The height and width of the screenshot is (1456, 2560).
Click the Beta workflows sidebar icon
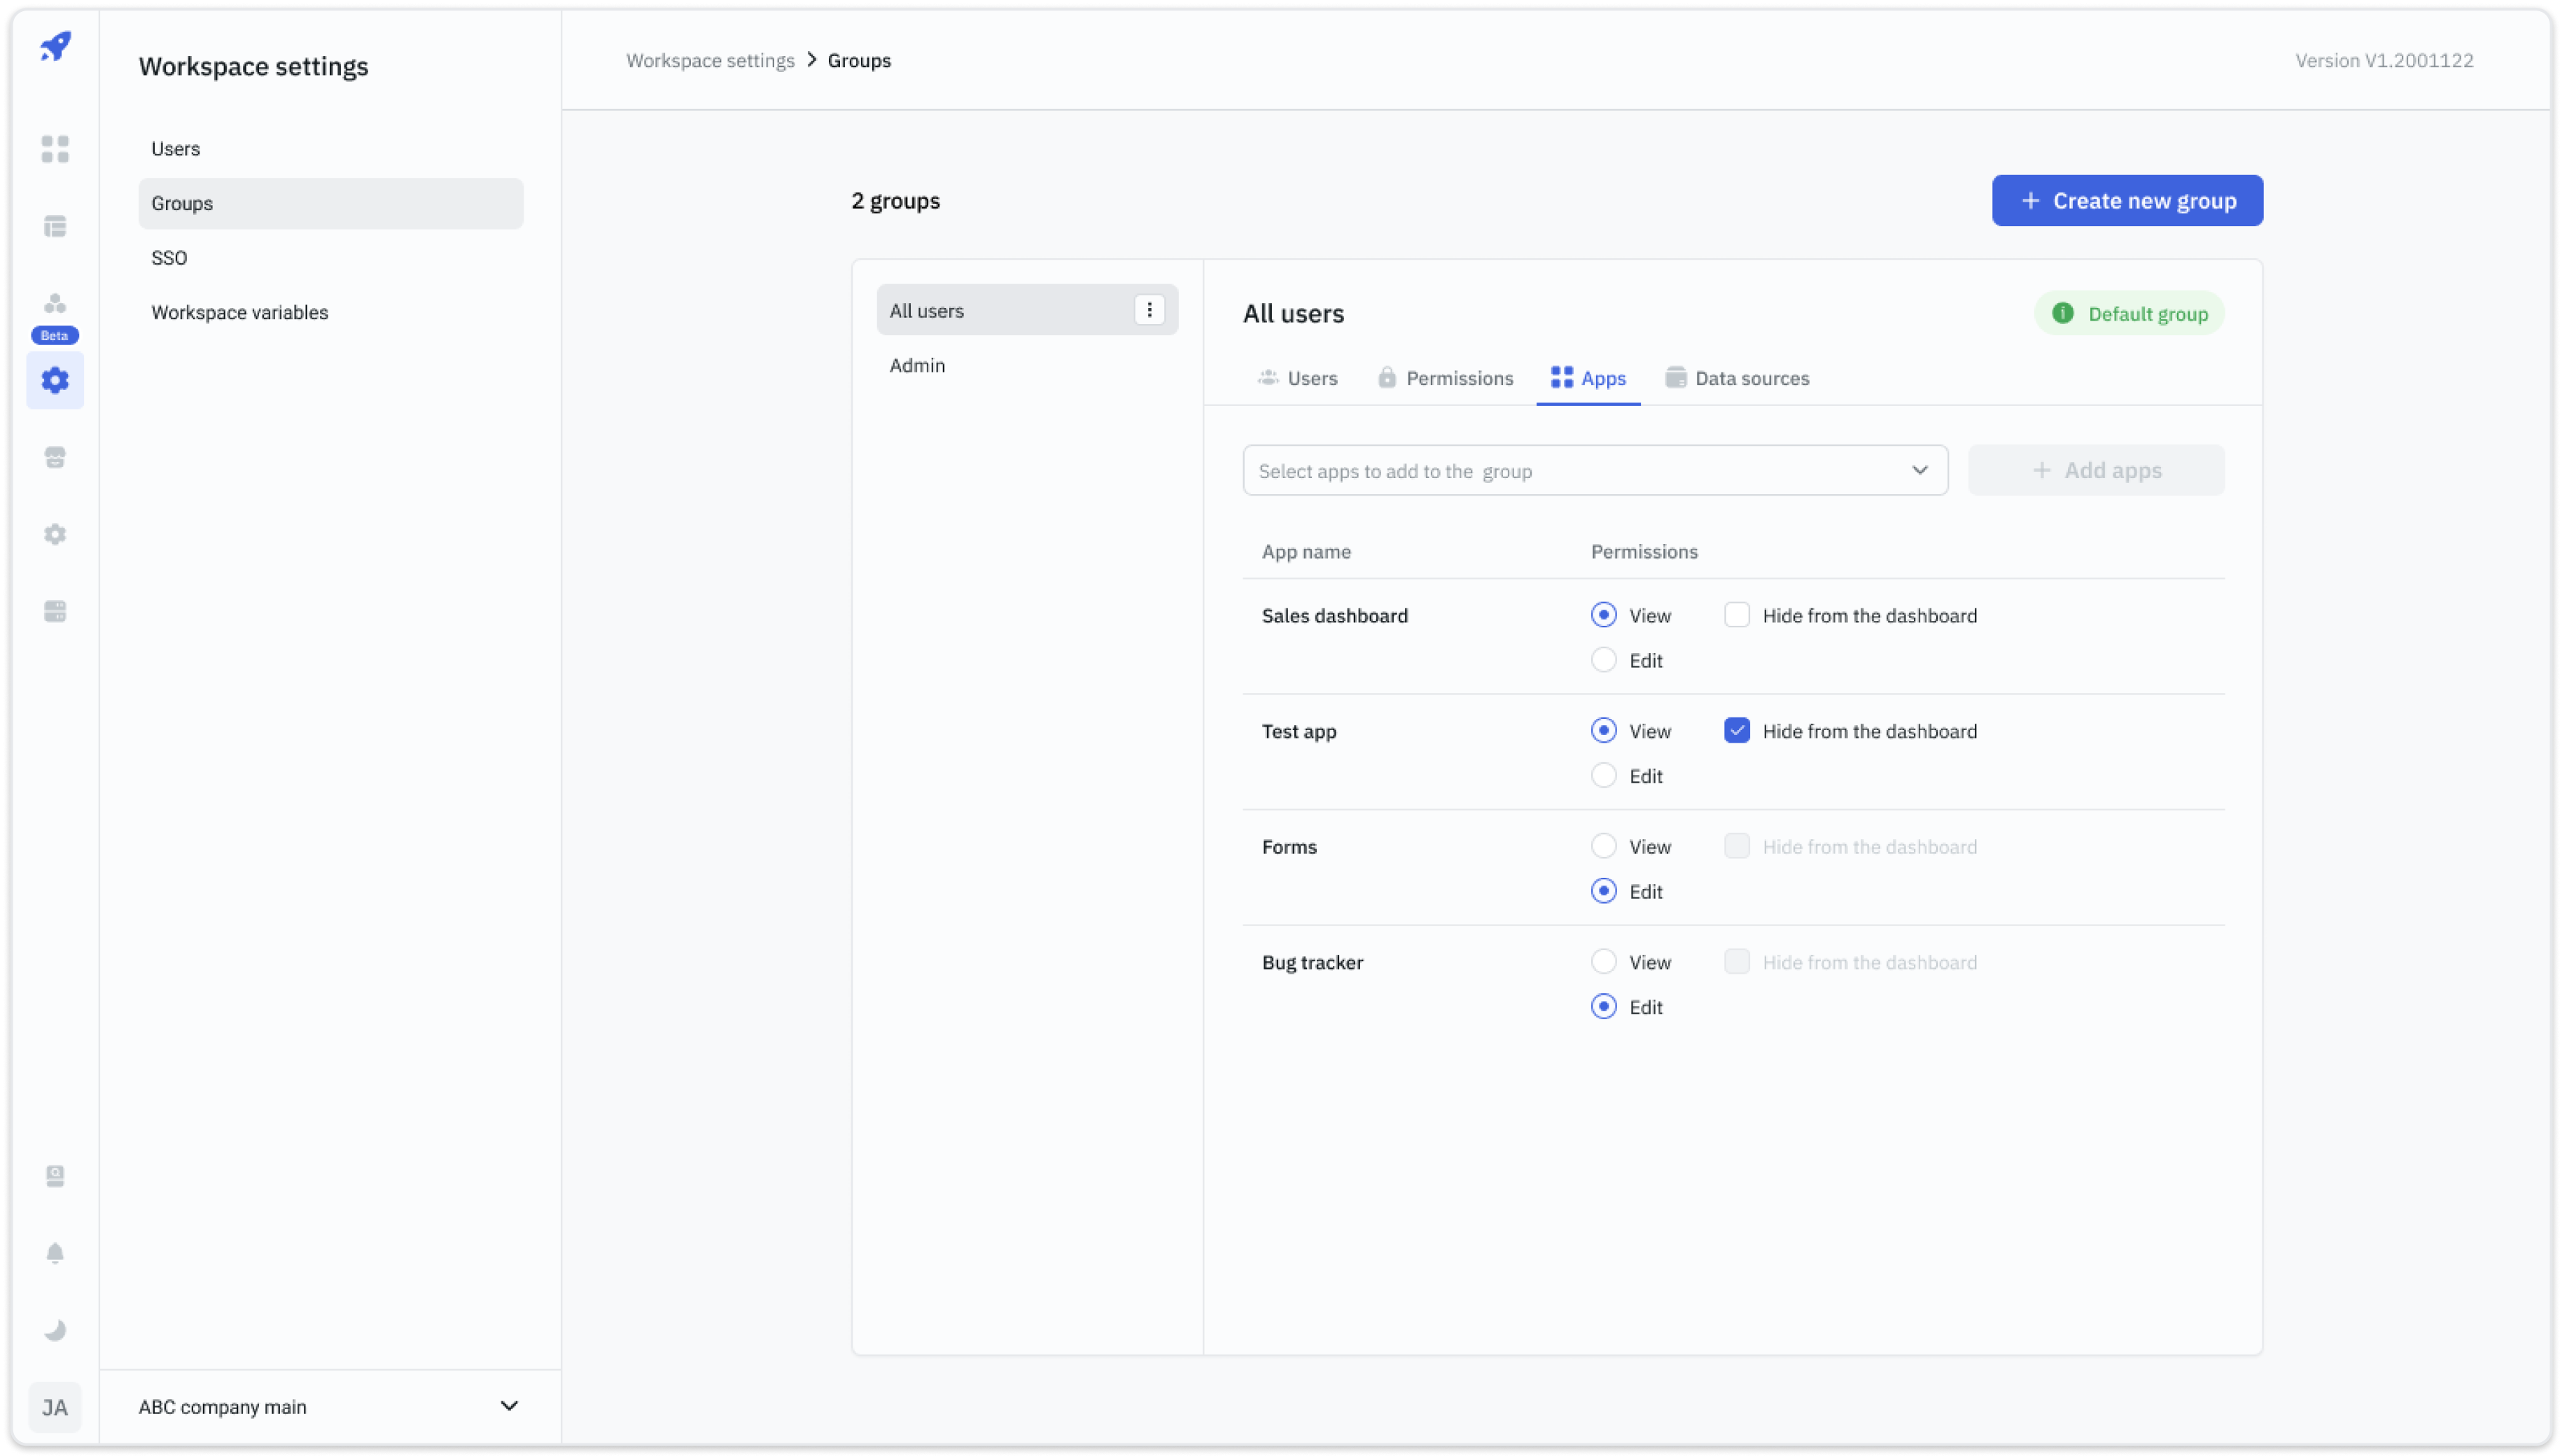pos(55,304)
